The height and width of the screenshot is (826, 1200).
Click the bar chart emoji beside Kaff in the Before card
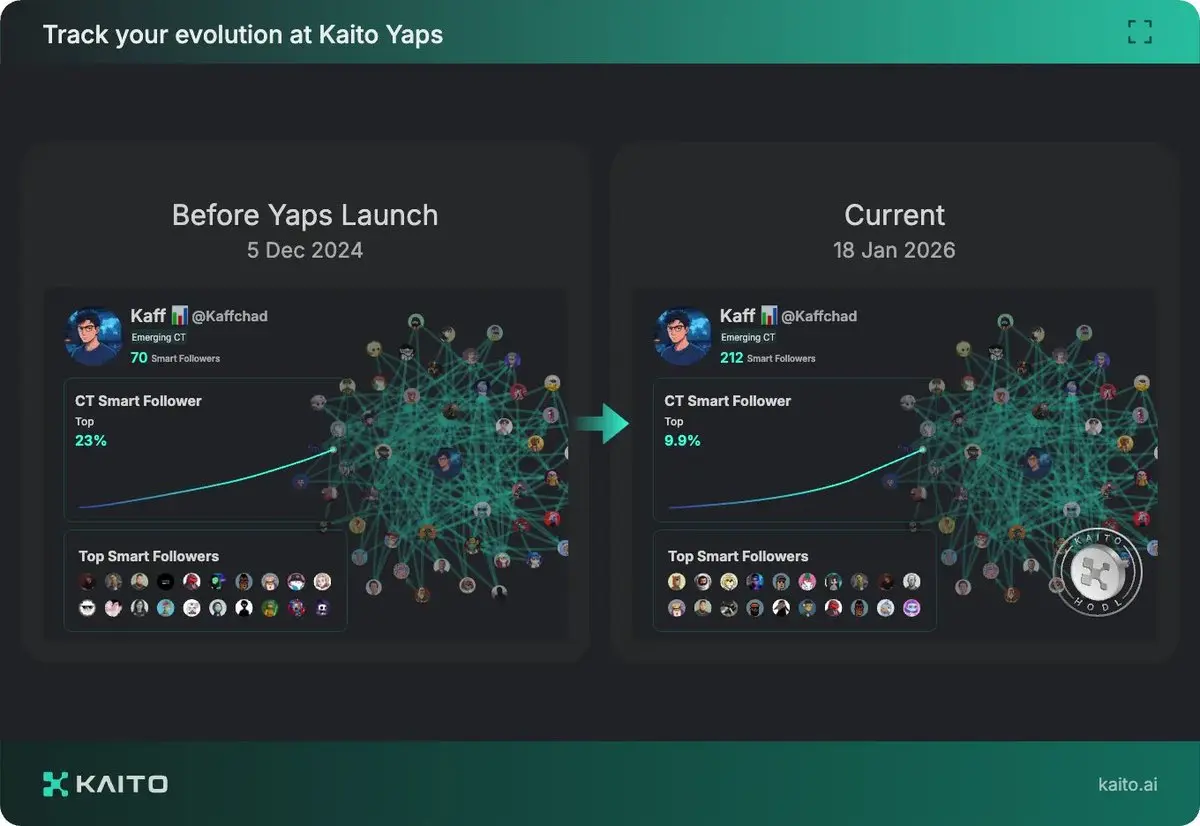coord(179,315)
